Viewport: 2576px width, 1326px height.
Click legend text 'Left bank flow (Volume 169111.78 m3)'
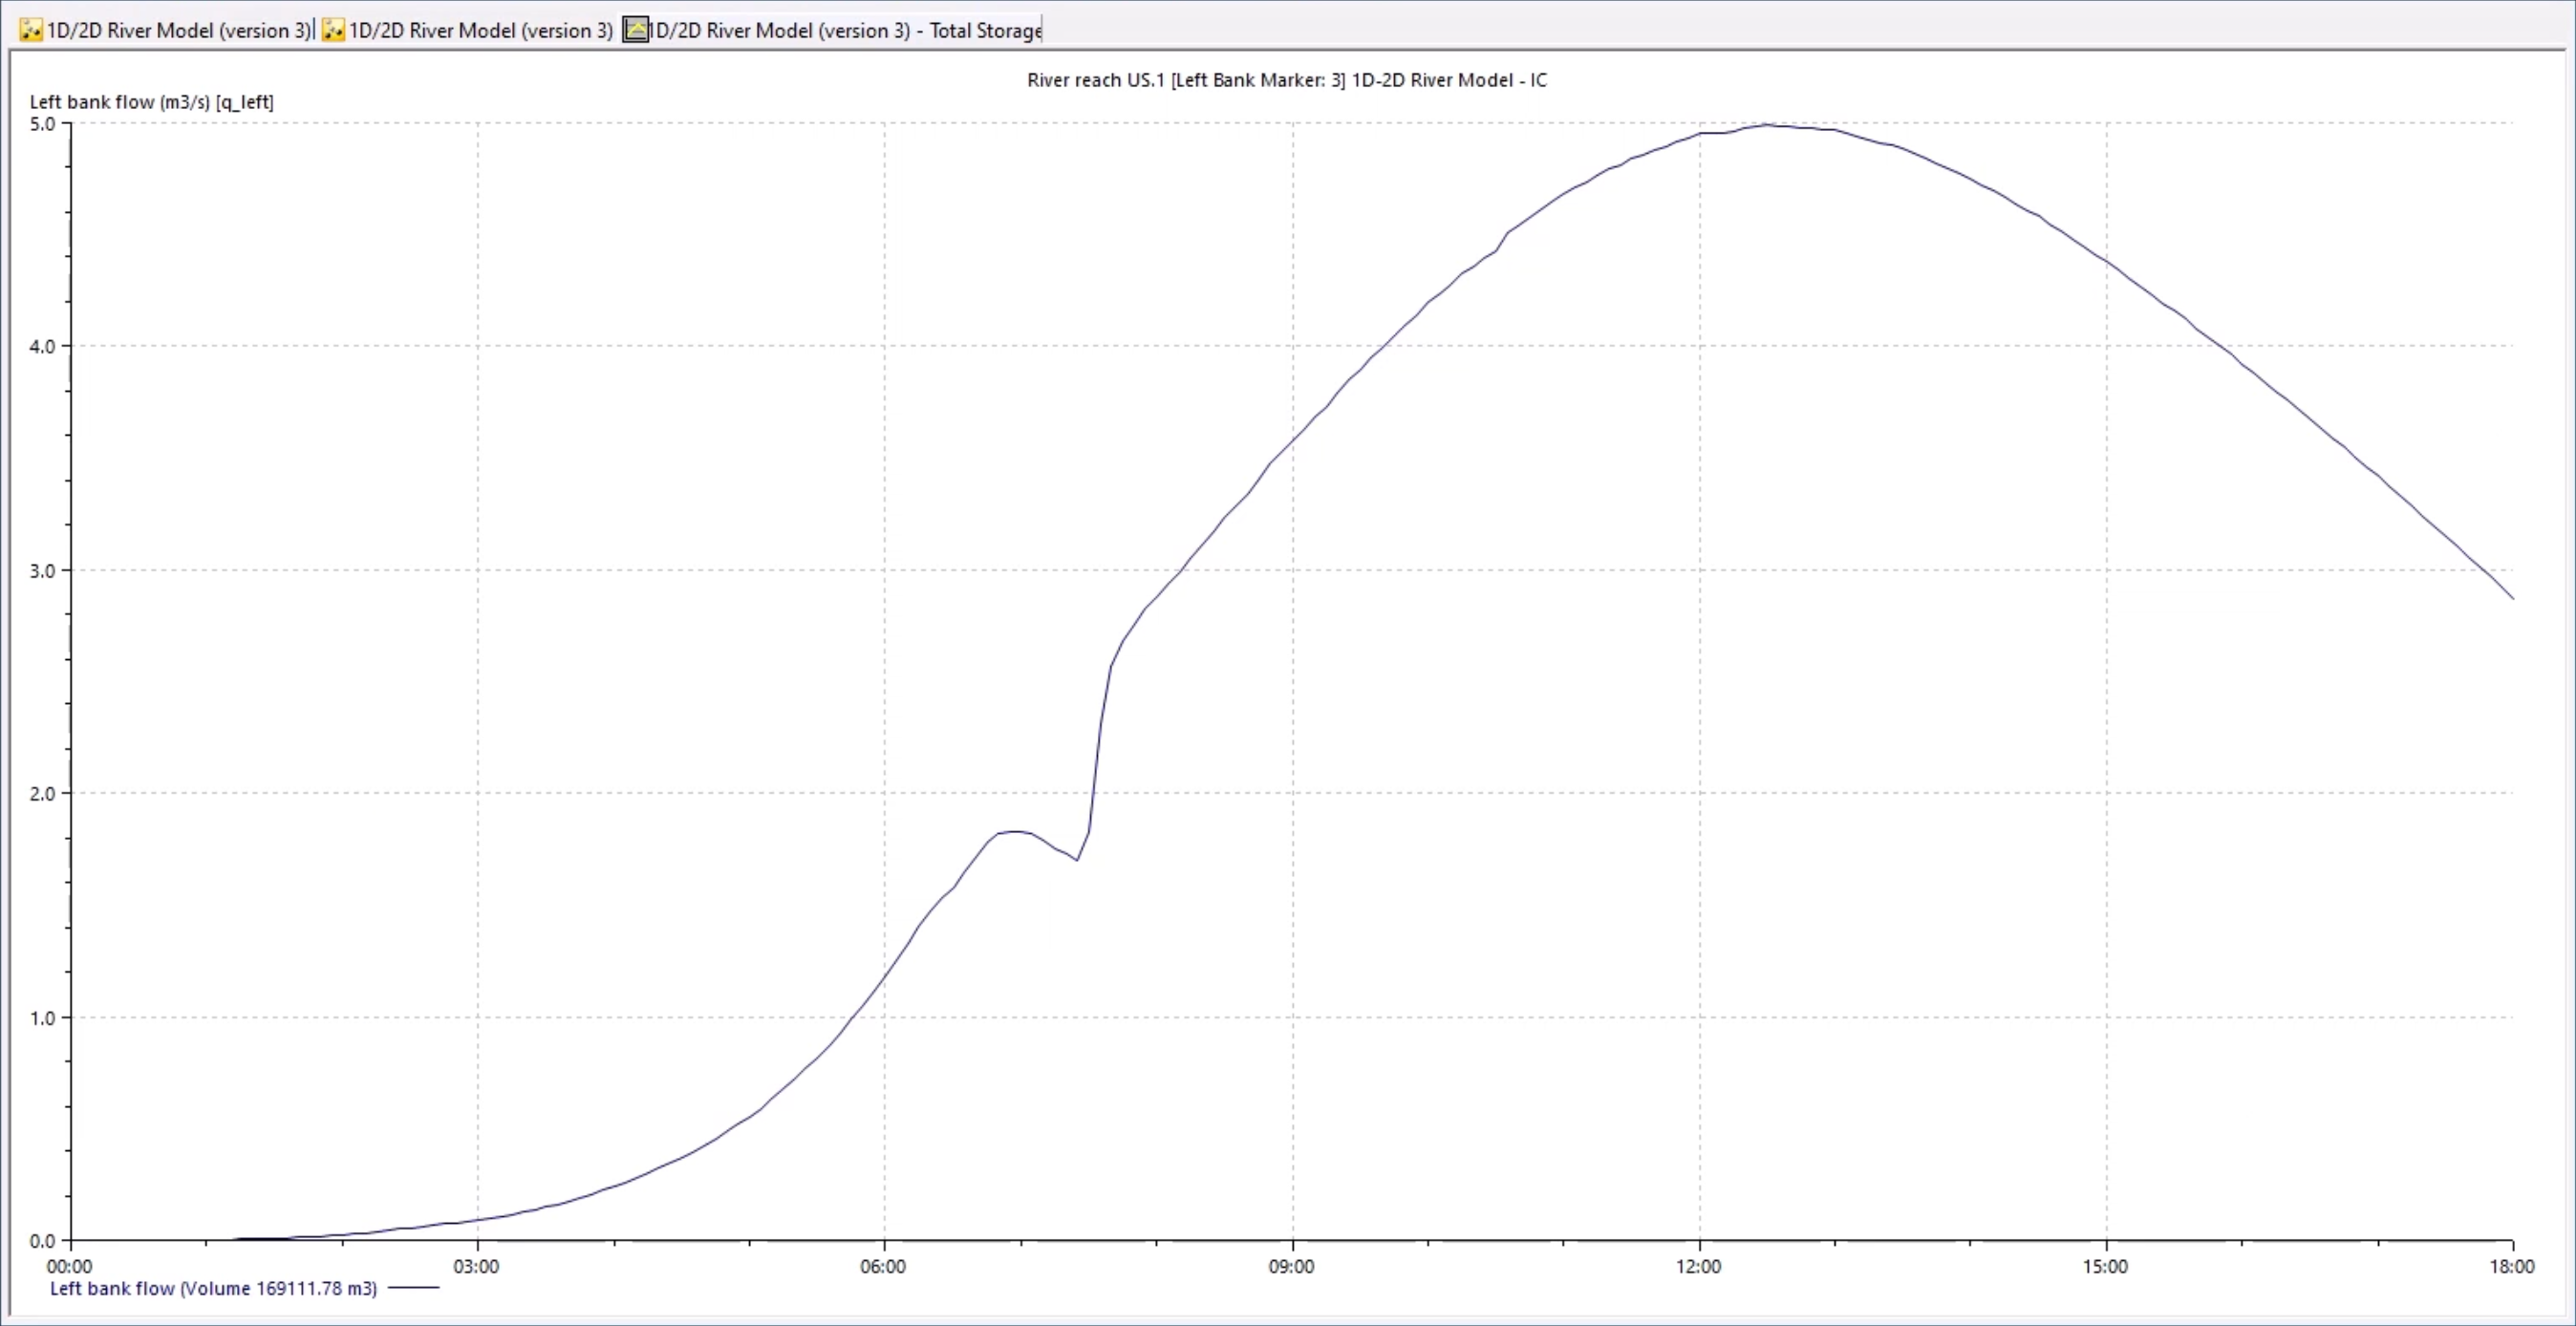pos(214,1288)
